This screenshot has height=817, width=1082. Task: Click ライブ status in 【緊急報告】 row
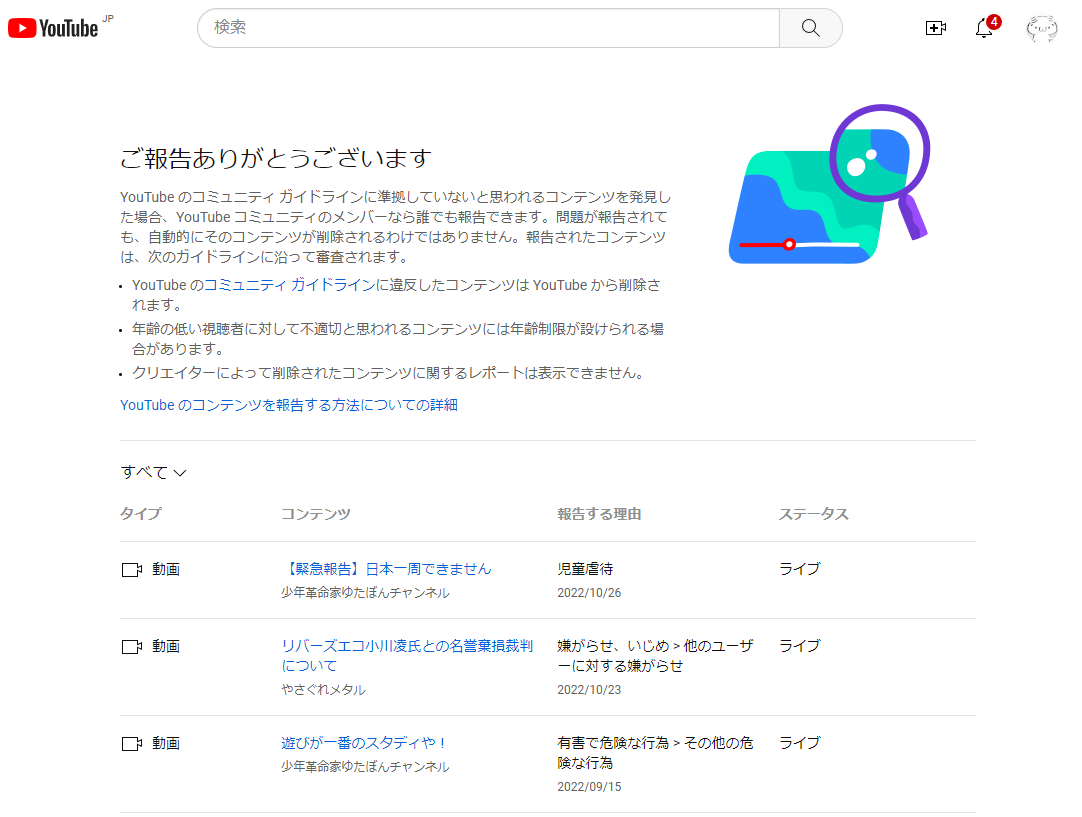(800, 569)
